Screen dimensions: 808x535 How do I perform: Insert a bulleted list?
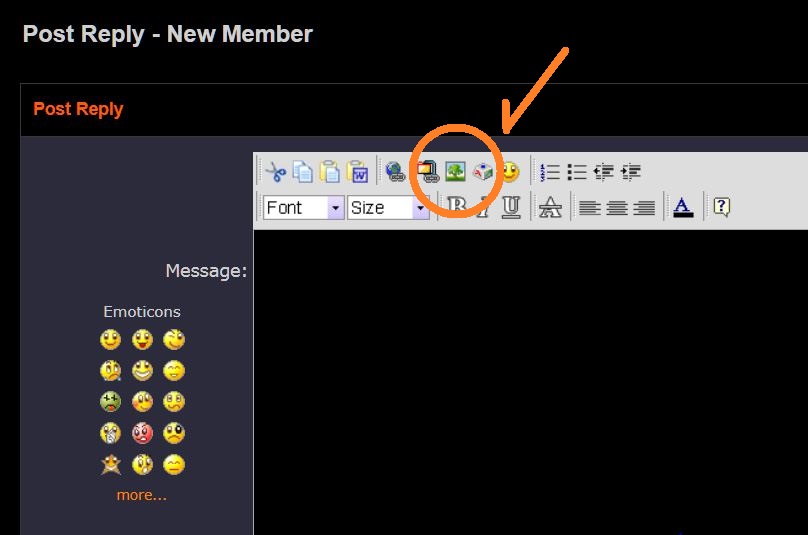point(576,172)
